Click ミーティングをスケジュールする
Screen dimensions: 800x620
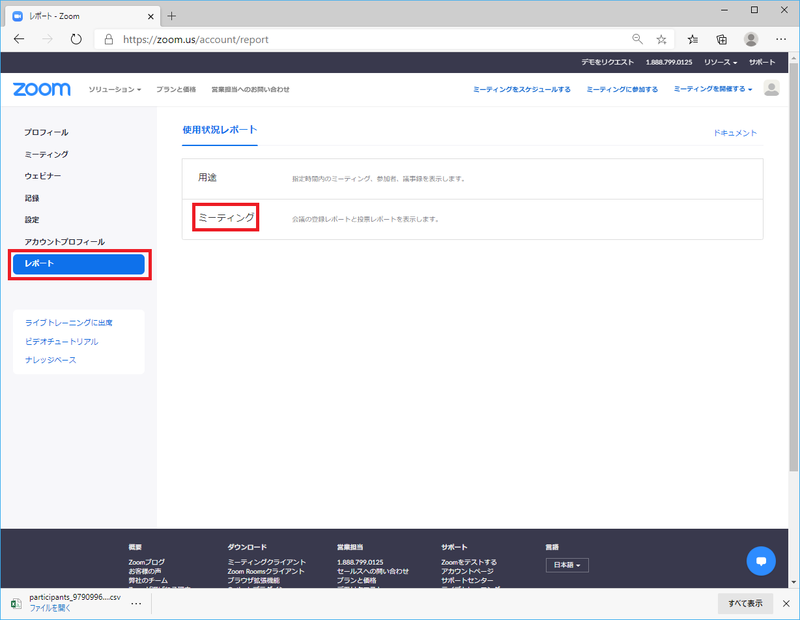(522, 89)
